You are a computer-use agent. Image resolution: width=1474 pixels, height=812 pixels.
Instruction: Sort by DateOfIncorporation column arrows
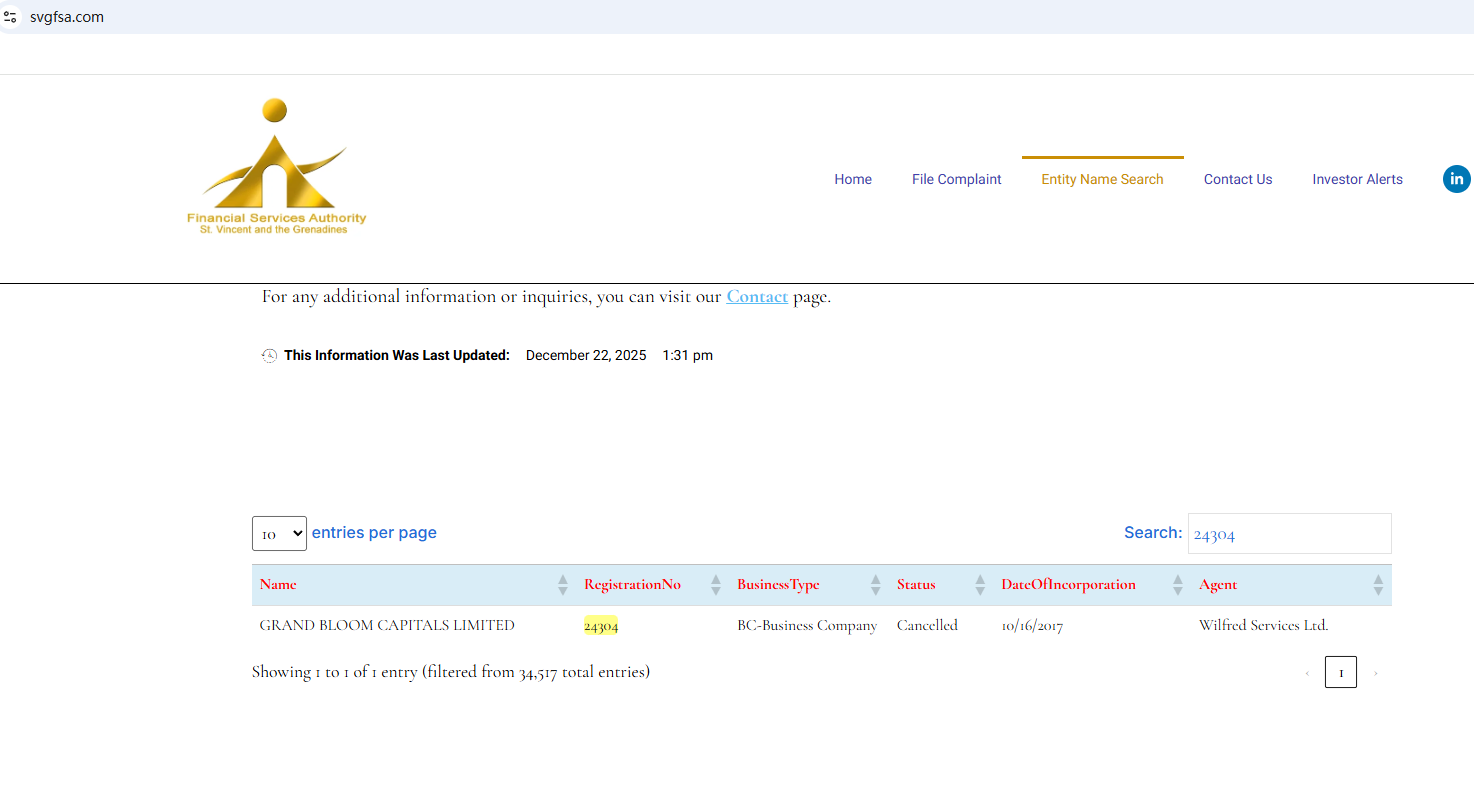click(x=1177, y=585)
